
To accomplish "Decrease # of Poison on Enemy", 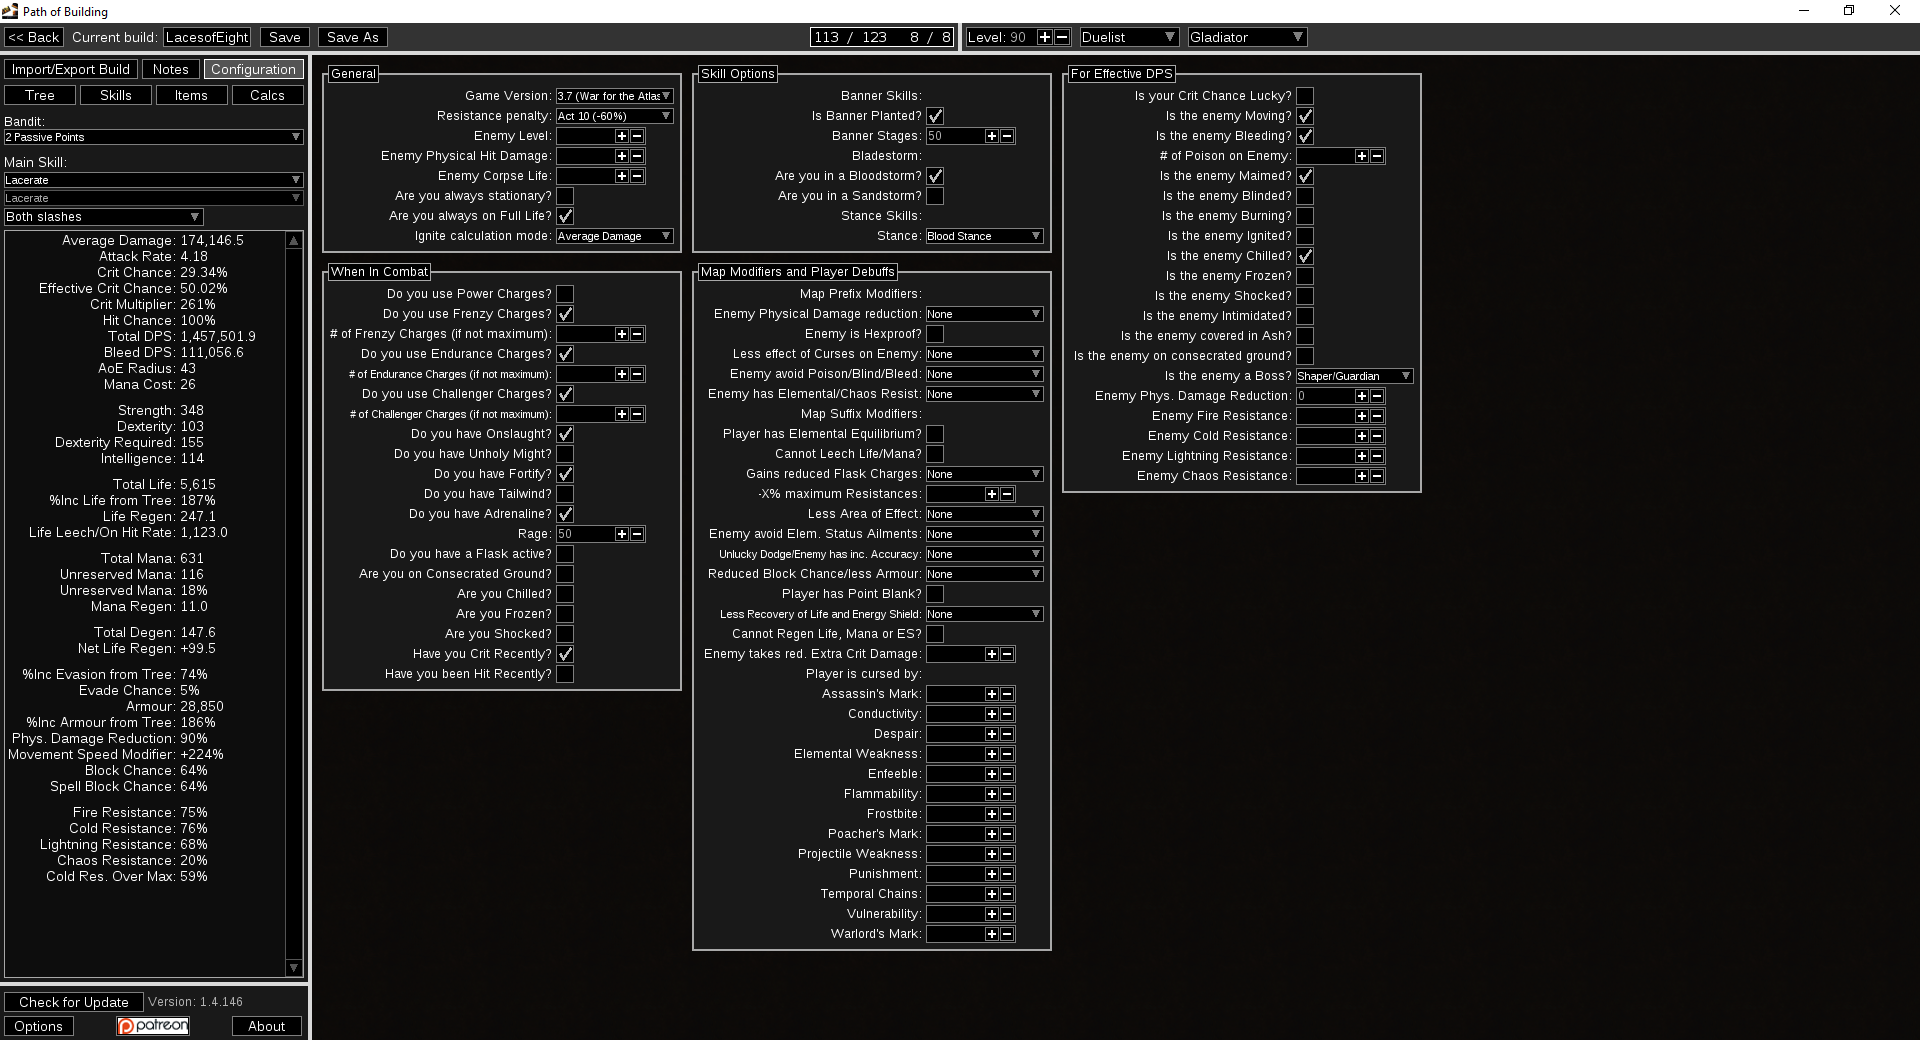I will click(x=1378, y=156).
